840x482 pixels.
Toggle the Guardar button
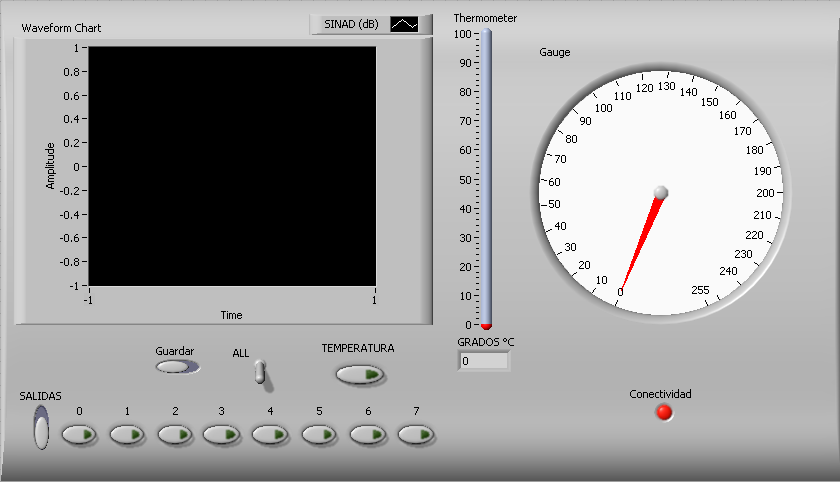177,367
